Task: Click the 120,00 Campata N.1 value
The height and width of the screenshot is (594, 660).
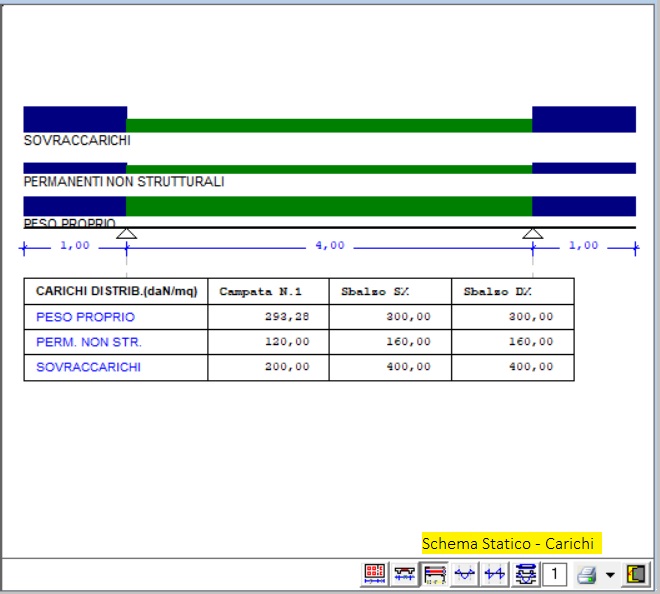Action: tap(287, 341)
